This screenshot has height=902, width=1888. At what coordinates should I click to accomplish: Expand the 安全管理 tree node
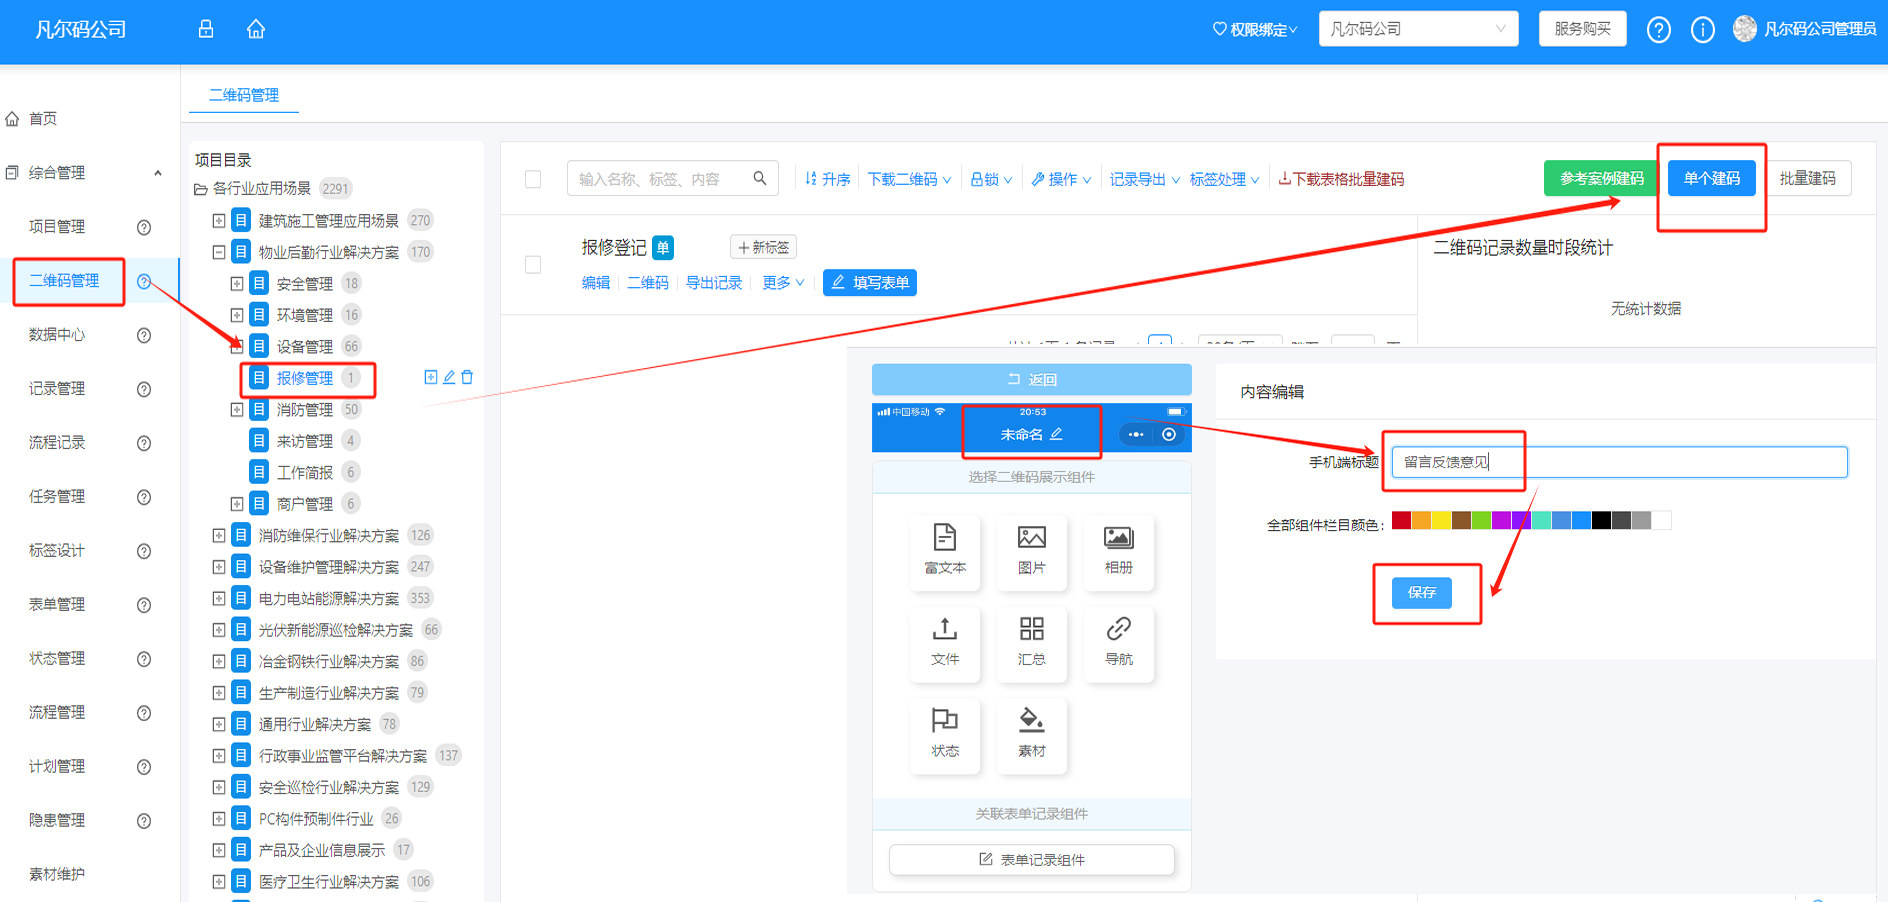tap(237, 284)
